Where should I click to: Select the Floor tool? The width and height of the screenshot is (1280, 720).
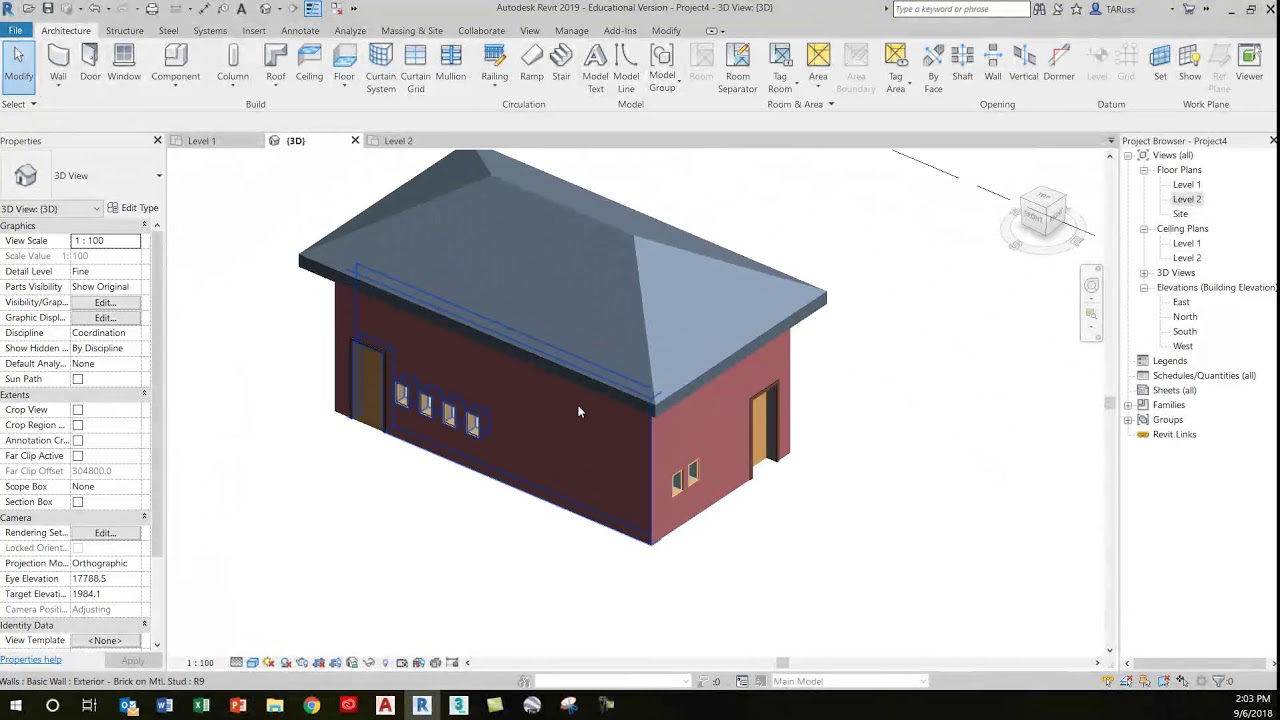[x=344, y=62]
